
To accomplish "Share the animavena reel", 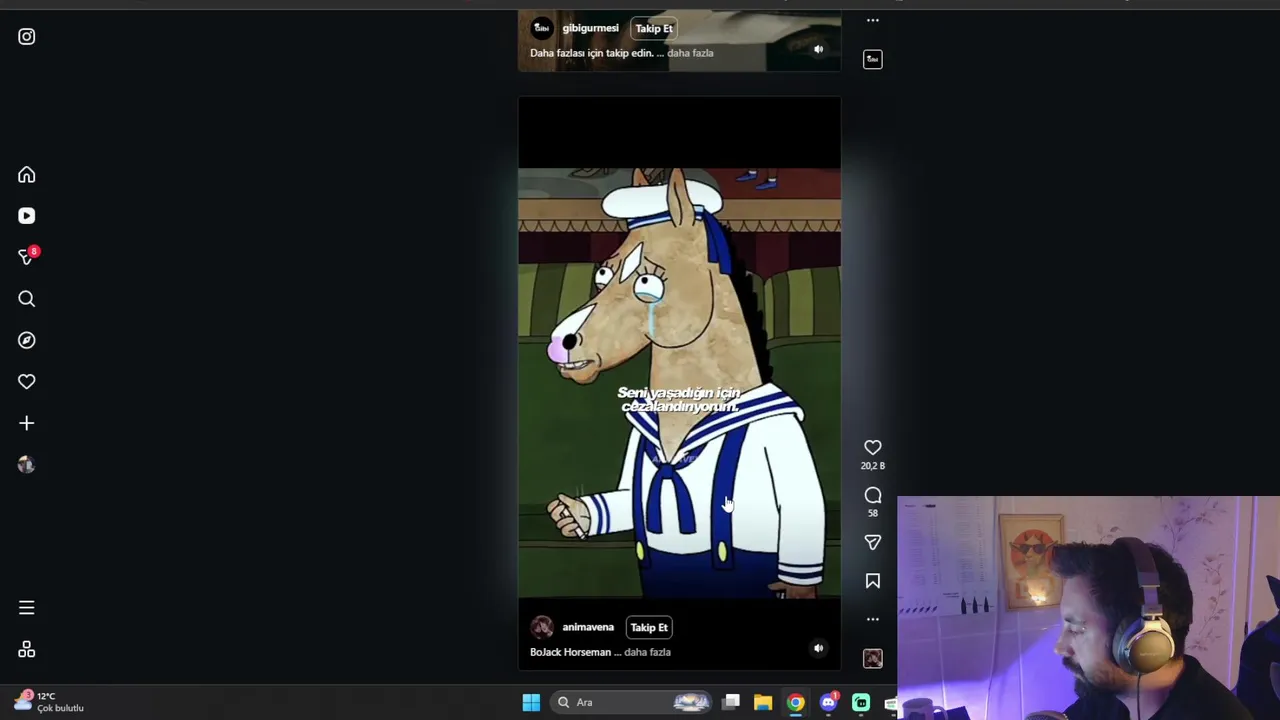I will pyautogui.click(x=873, y=542).
